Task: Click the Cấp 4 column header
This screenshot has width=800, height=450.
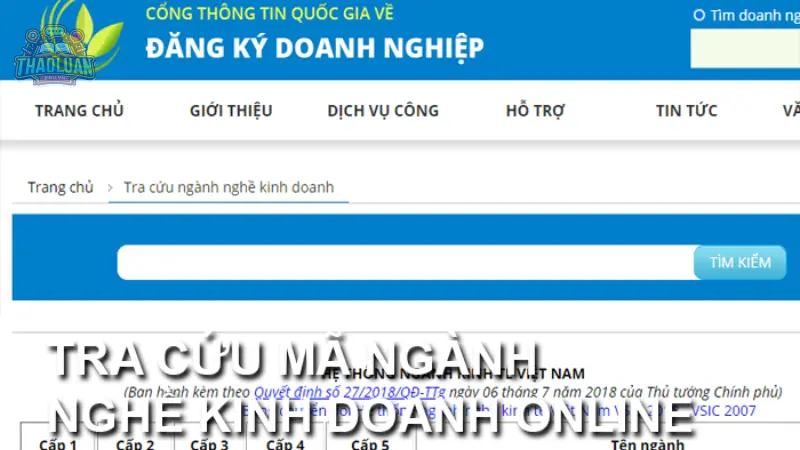Action: click(285, 443)
